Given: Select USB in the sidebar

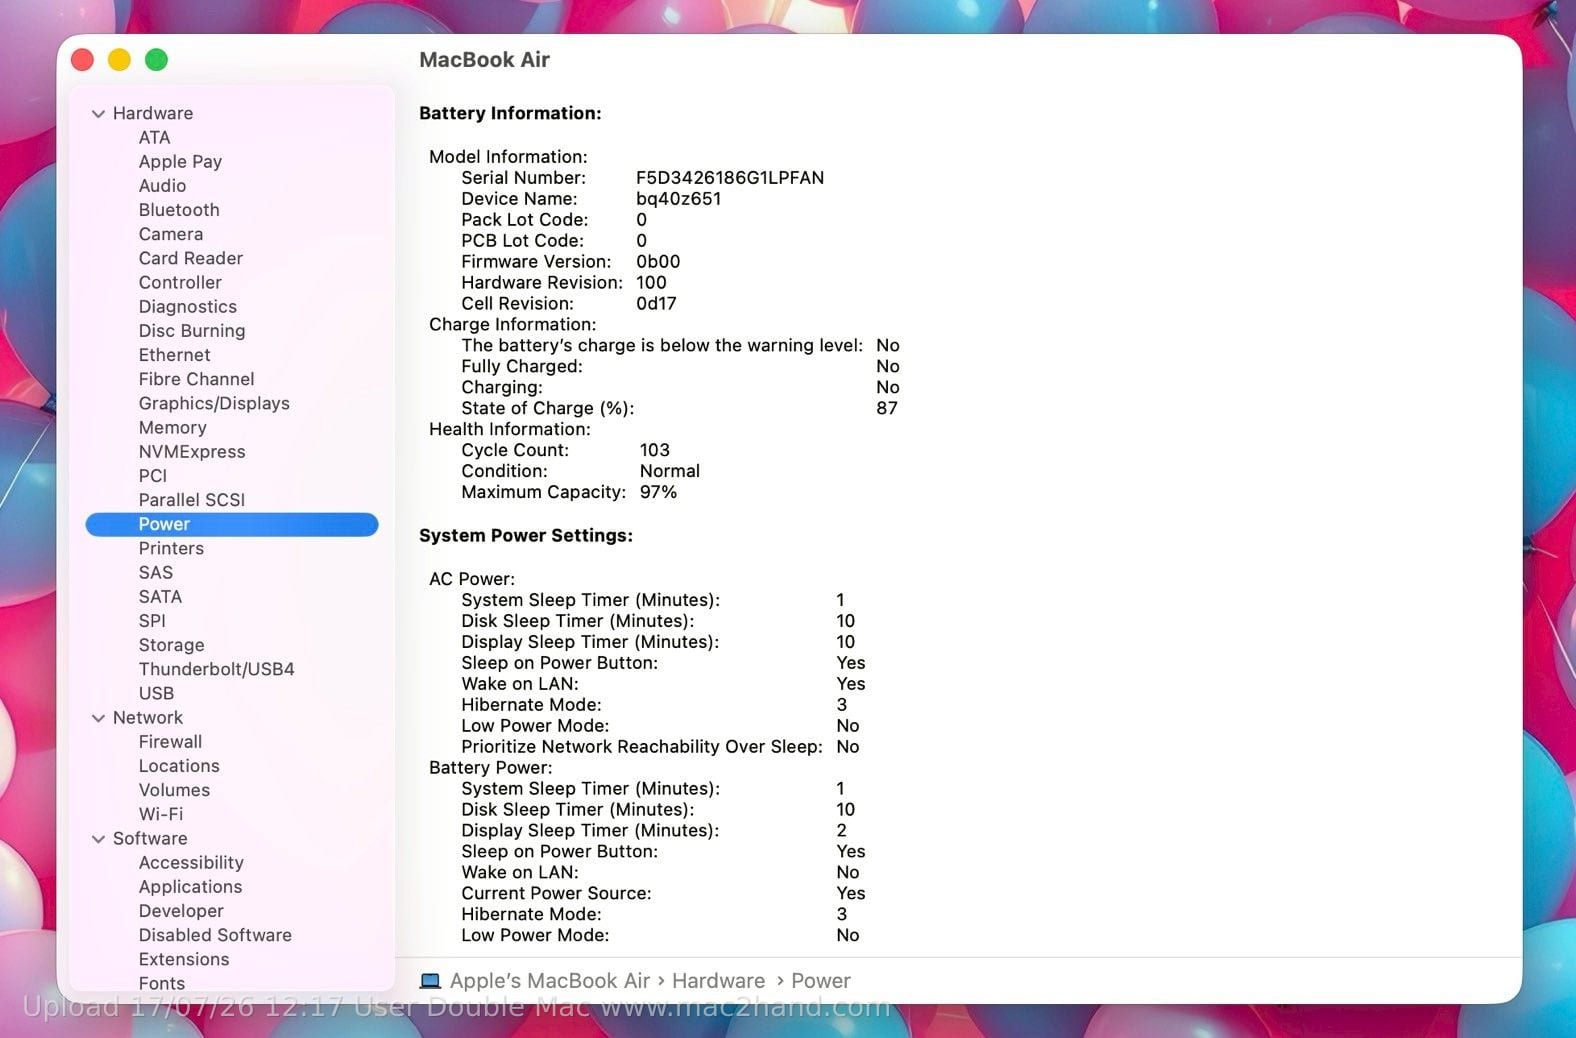Looking at the screenshot, I should 156,693.
